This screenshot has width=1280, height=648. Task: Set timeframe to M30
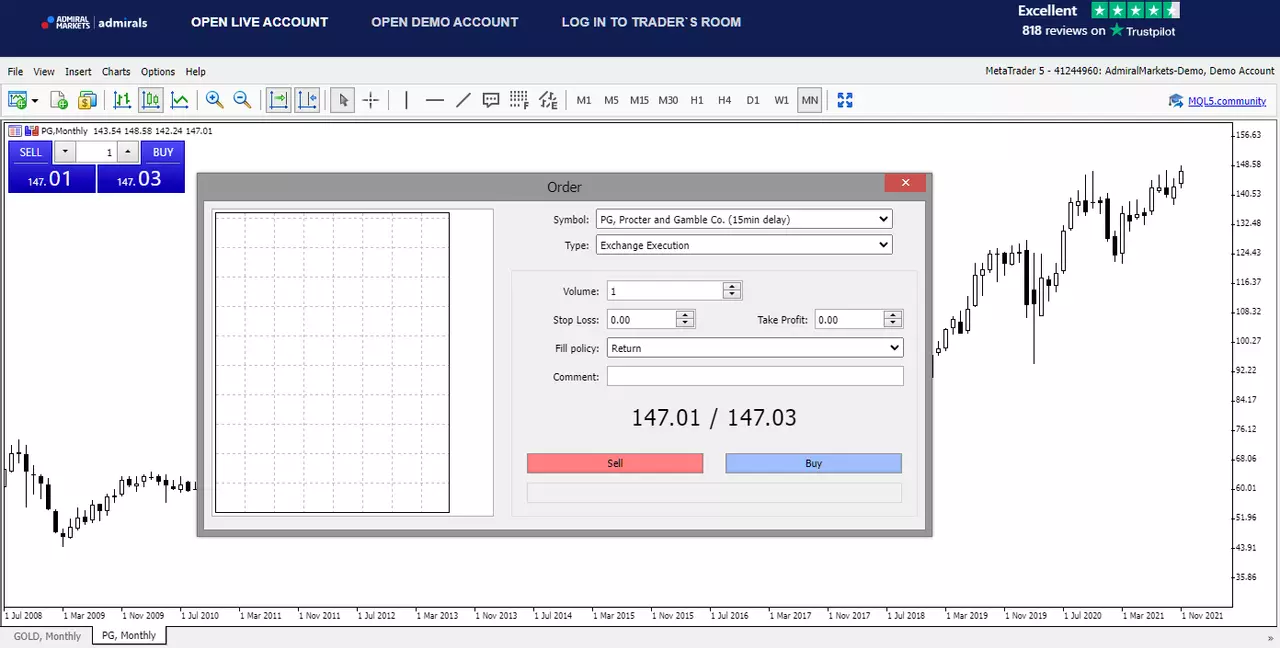[x=668, y=100]
